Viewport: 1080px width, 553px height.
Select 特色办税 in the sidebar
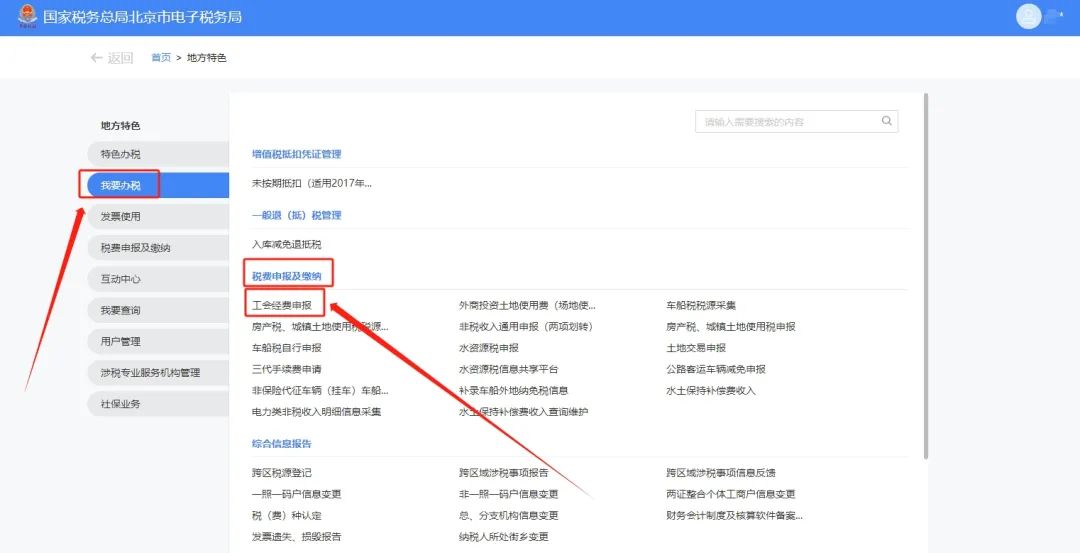121,155
